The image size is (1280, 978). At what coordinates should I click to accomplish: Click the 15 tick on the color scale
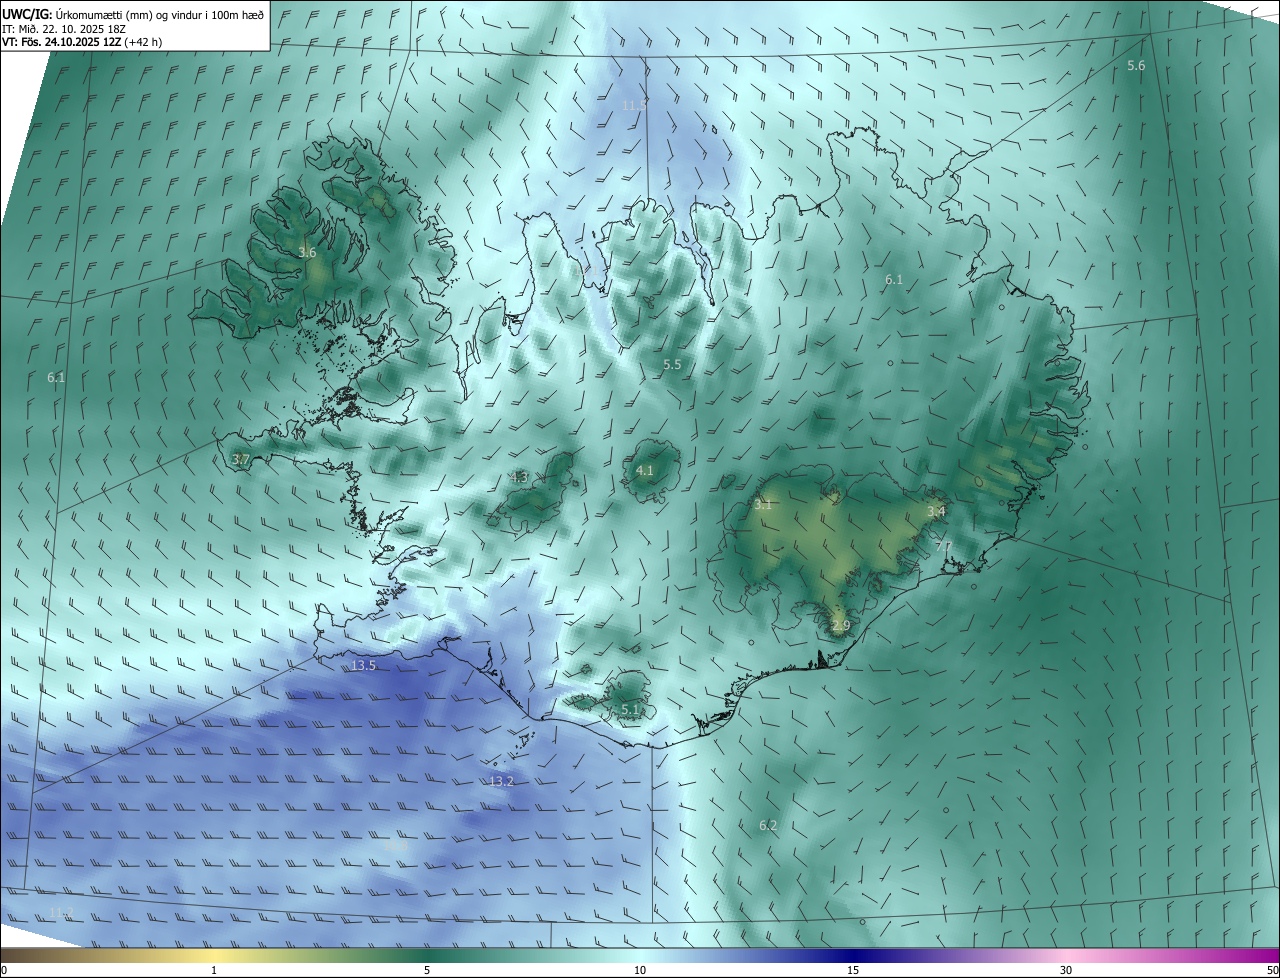pyautogui.click(x=853, y=970)
